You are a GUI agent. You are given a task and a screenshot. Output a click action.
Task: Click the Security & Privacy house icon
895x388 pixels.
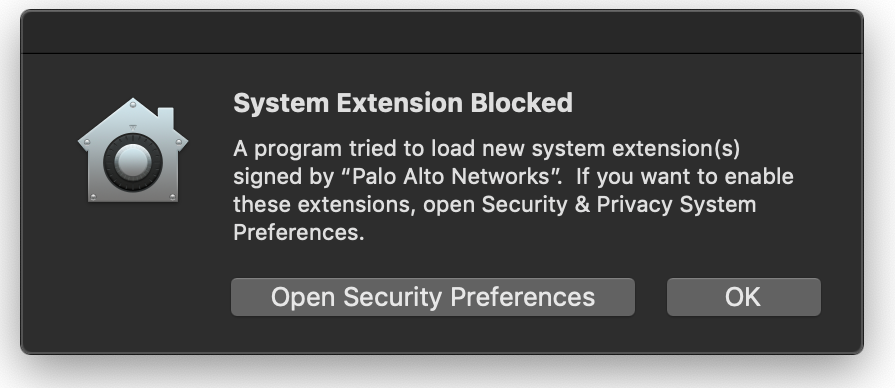click(x=133, y=150)
